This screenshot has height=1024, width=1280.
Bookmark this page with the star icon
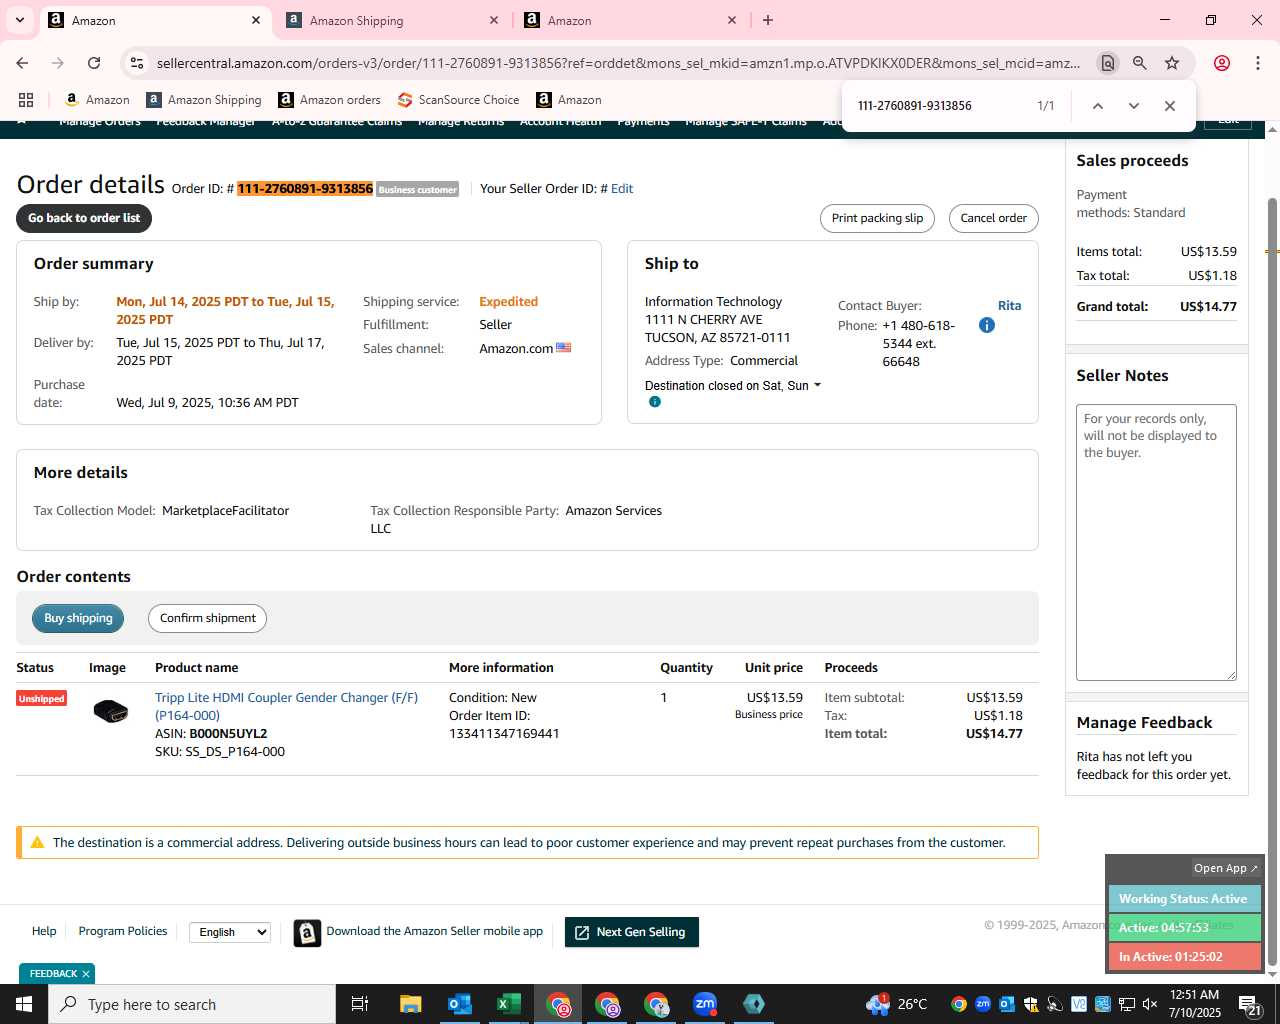pos(1172,63)
